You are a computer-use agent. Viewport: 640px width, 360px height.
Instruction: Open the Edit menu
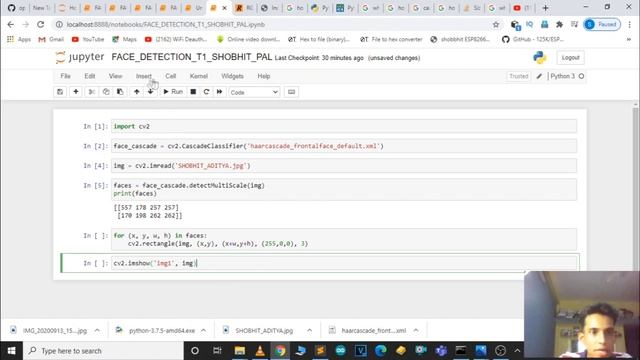click(x=90, y=76)
